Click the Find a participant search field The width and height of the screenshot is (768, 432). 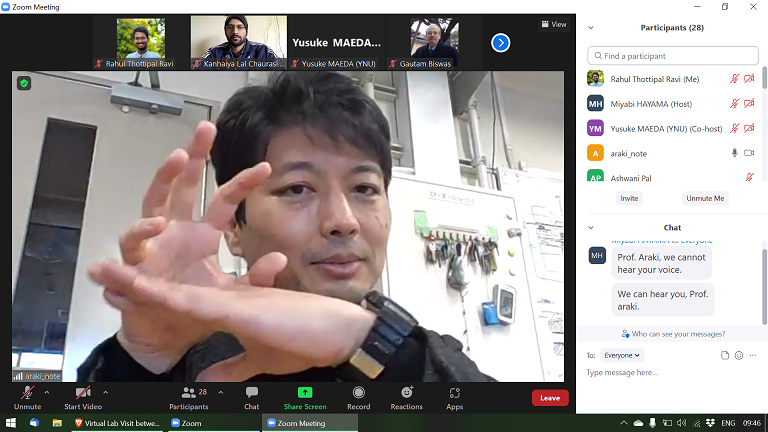(x=672, y=56)
